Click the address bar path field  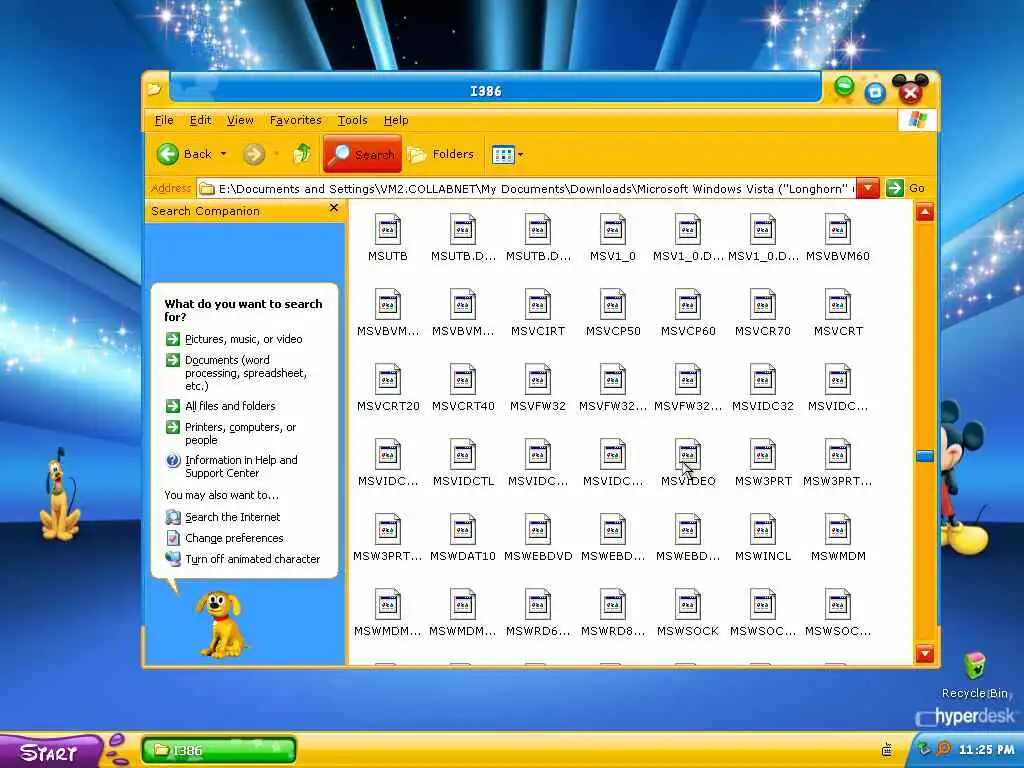tap(526, 189)
